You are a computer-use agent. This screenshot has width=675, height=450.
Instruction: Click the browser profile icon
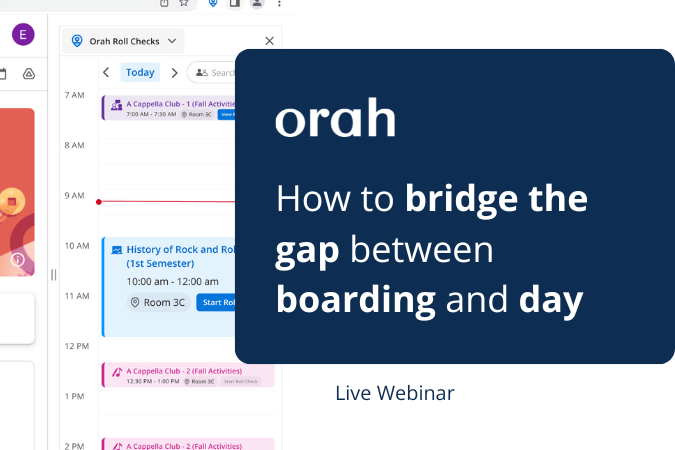click(257, 3)
